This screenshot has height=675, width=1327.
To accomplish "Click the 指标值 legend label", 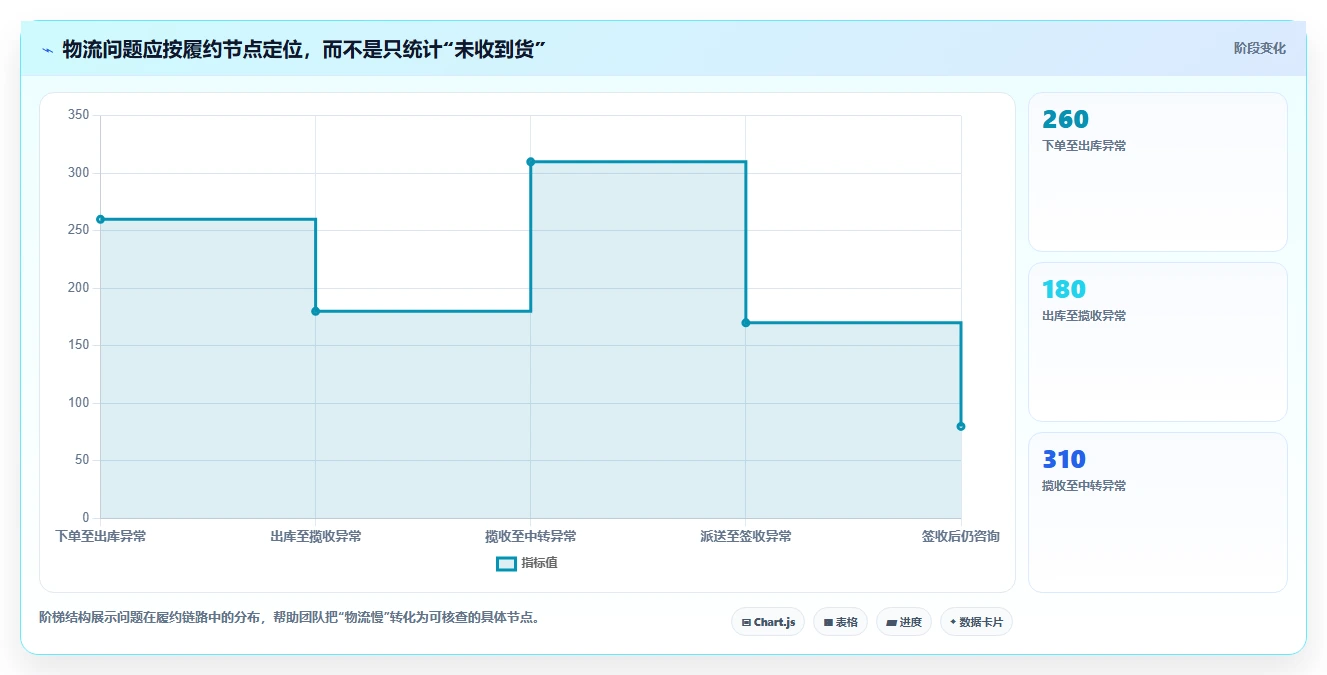I will tap(539, 563).
